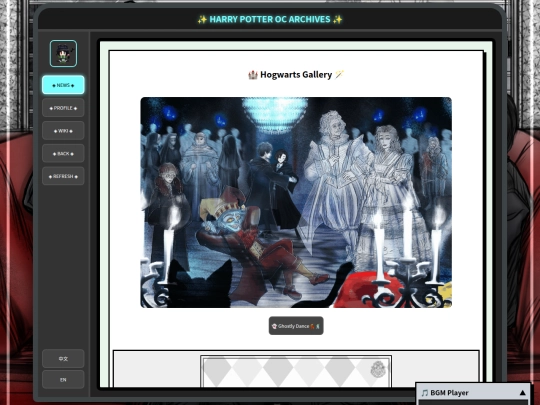Click the Hogwarts crest on the banner
This screenshot has width=540, height=405.
tap(378, 369)
